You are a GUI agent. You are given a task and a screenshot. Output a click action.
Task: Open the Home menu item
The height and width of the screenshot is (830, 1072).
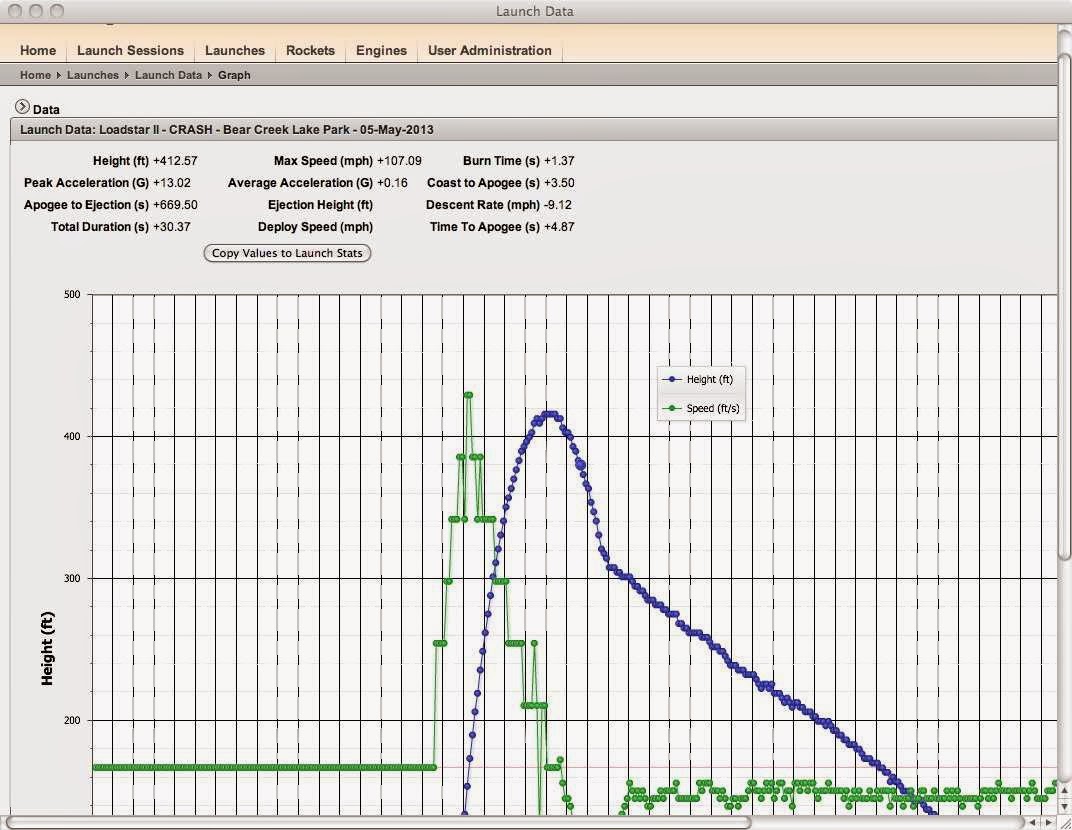pos(38,51)
